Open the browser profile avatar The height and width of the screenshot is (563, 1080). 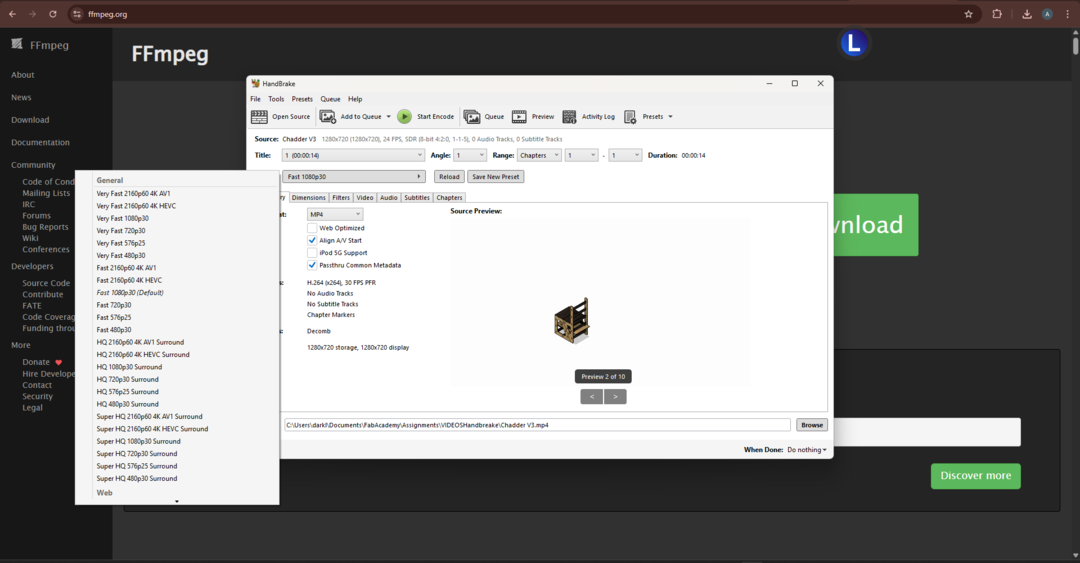coord(1047,14)
